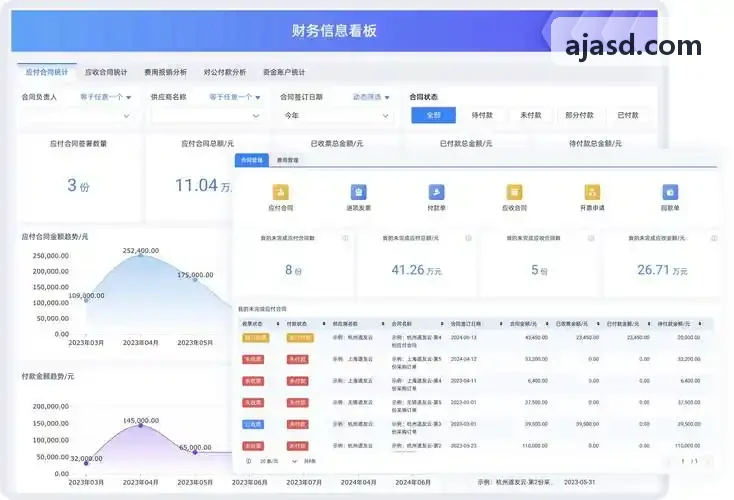
Task: Sort by the 待付款金额/元 column sort icon
Action: (700, 324)
